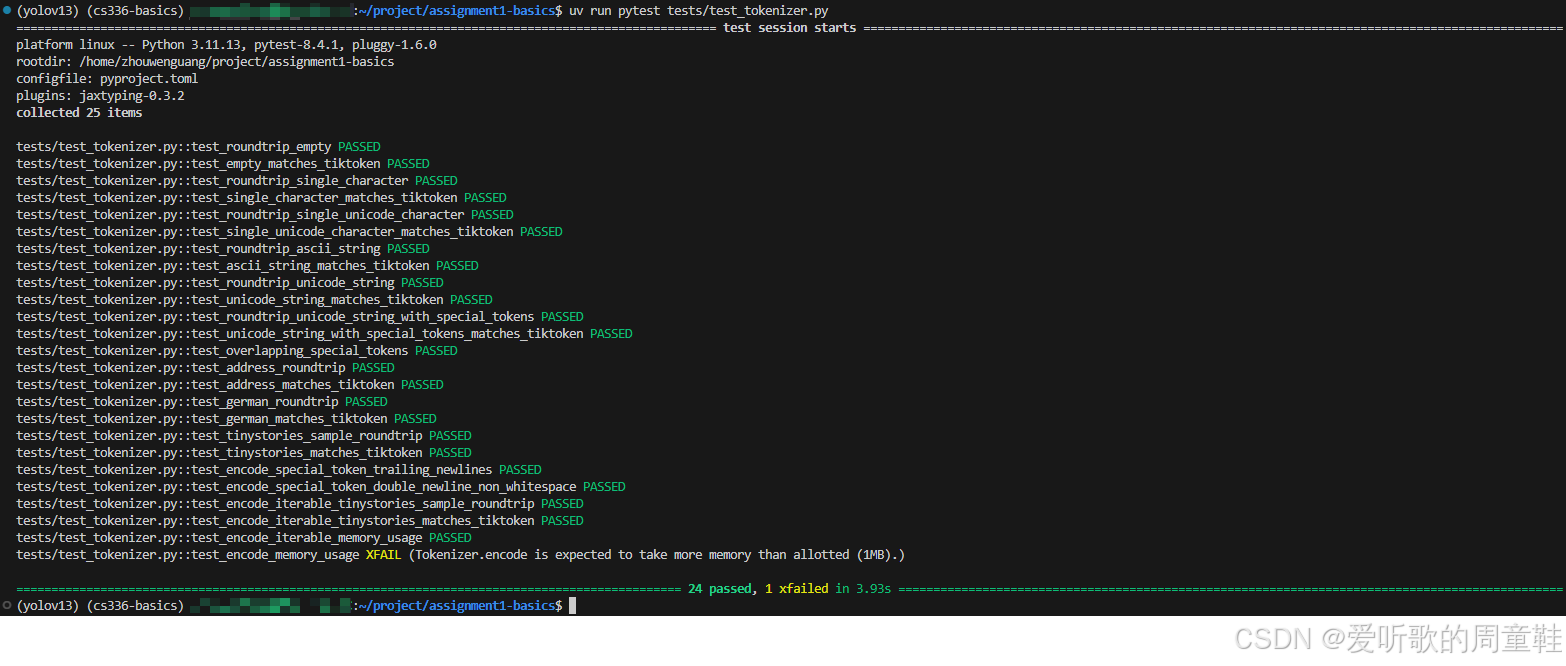
Task: Click test_encode_special_token_trailing_newlines line
Action: pyautogui.click(x=279, y=470)
